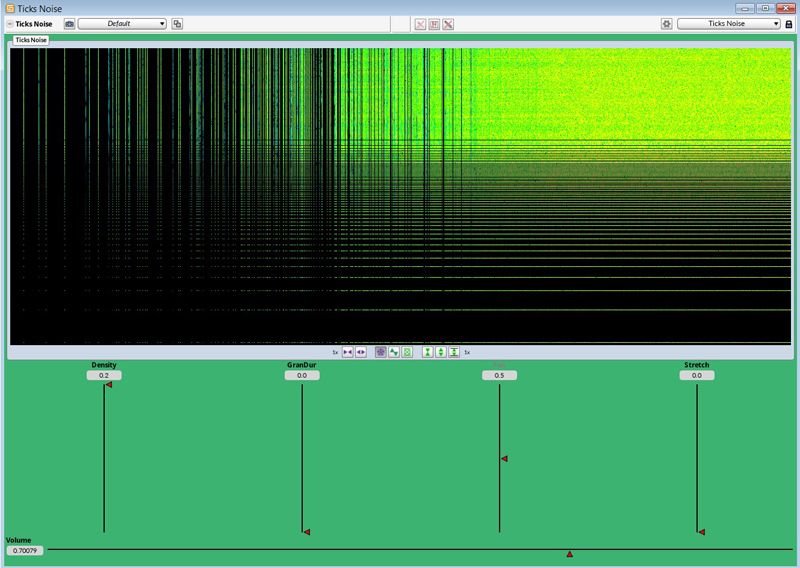Open the Default preset dropdown

(x=122, y=23)
